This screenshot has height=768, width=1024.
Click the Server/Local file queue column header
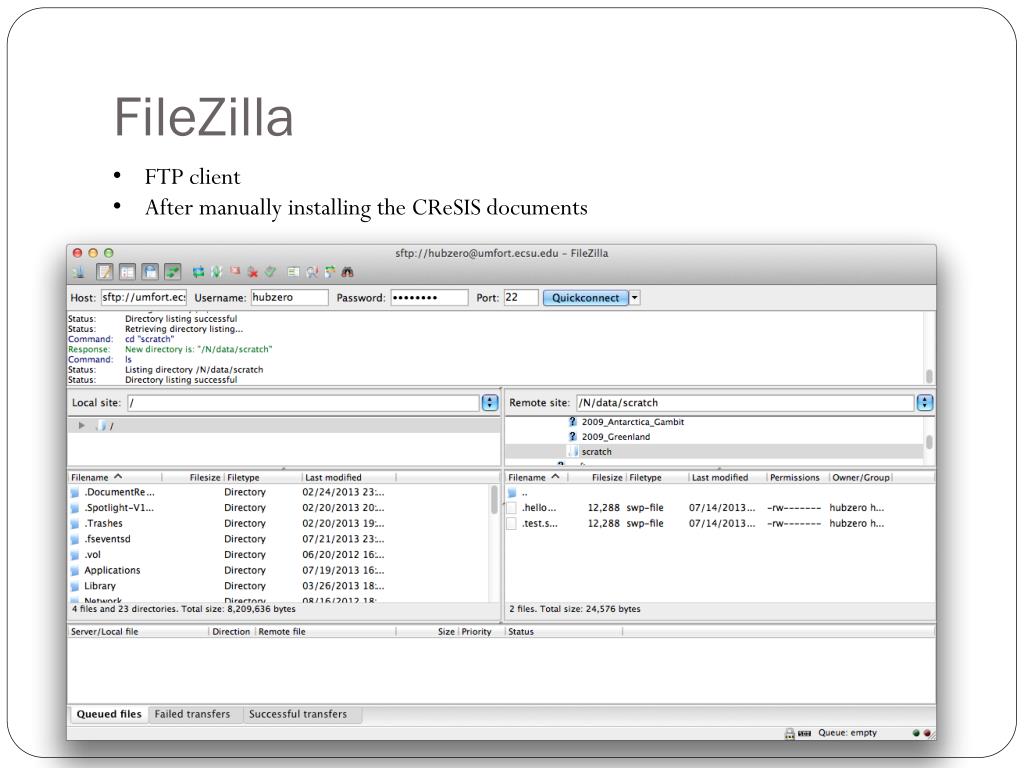[x=138, y=632]
